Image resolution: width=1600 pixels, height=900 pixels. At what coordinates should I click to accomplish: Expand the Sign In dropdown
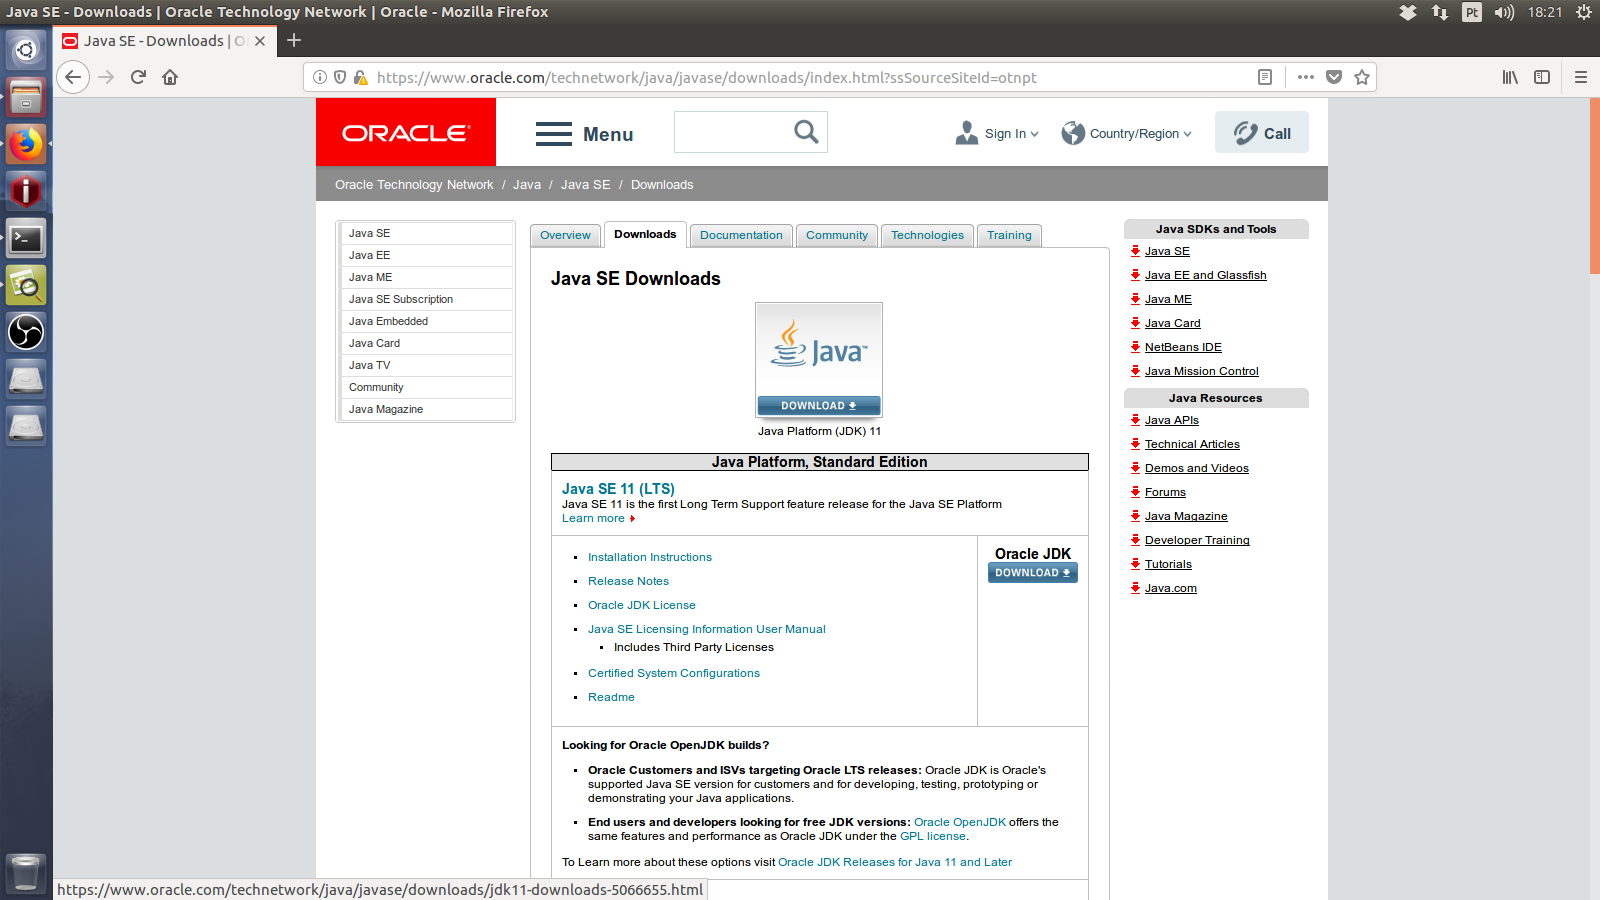997,134
